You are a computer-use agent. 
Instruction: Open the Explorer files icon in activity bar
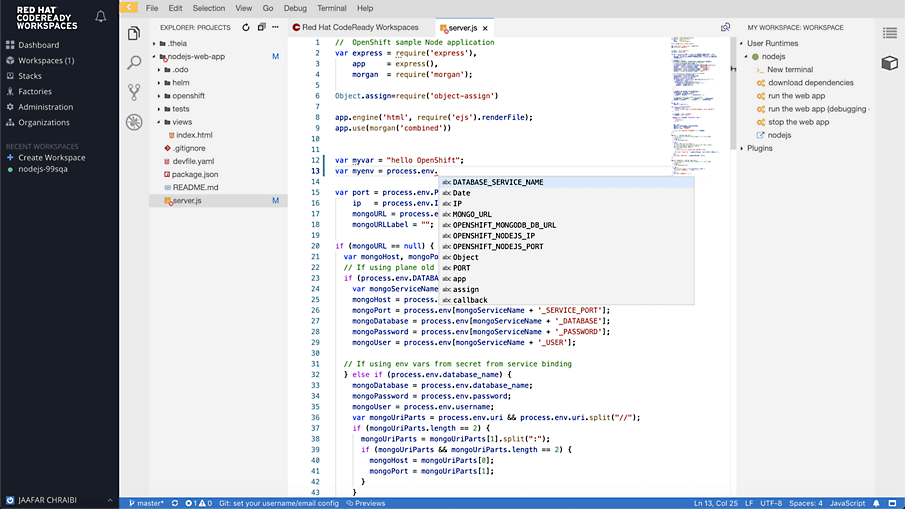point(134,34)
